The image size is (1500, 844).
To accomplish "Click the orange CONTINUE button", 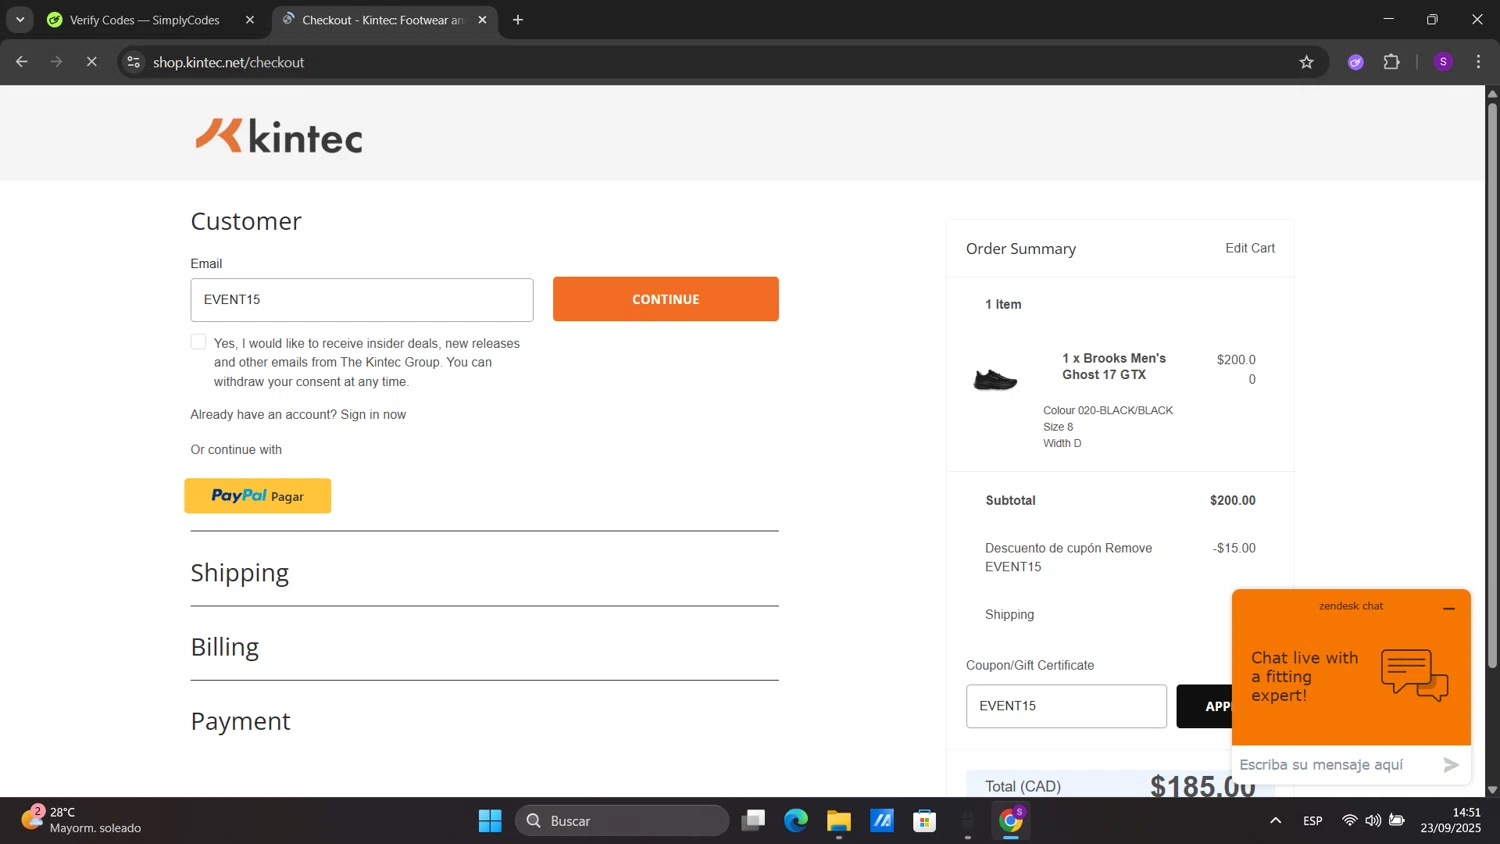I will [x=666, y=299].
